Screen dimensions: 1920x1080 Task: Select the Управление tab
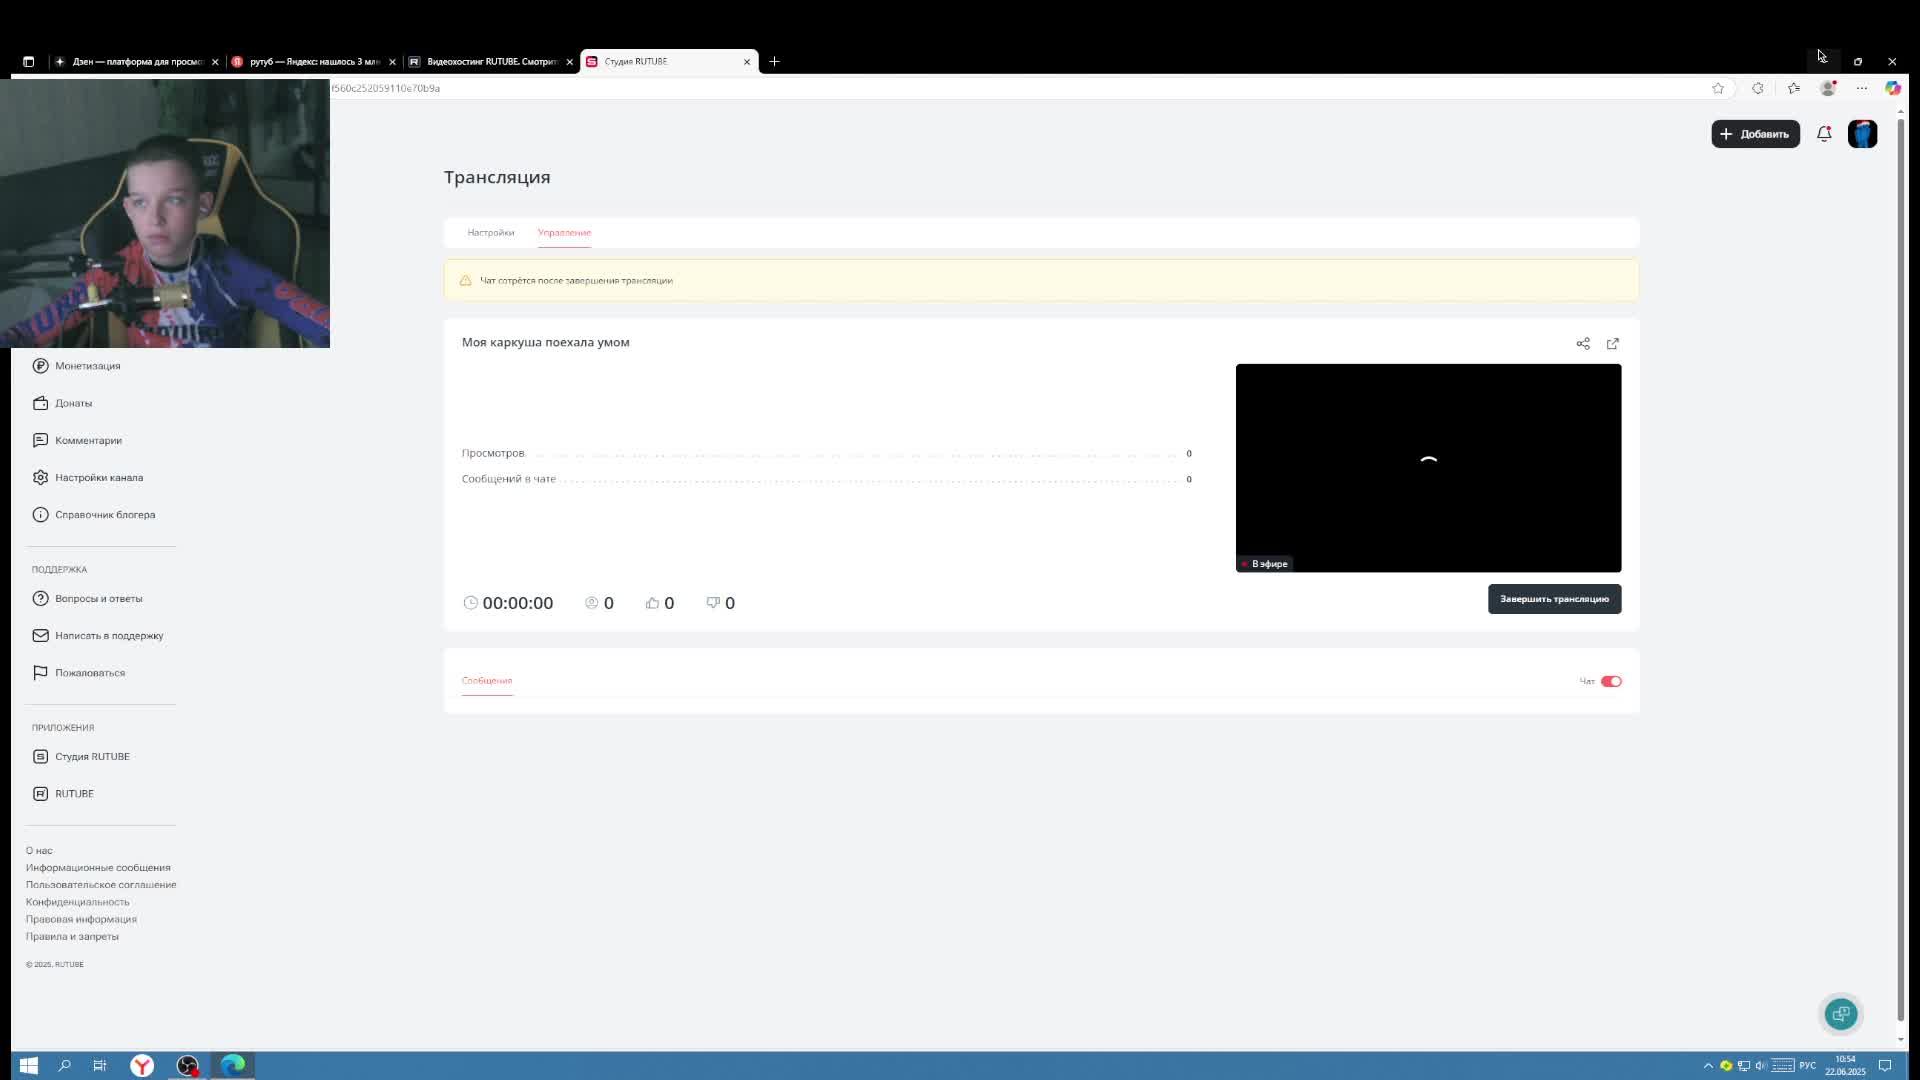tap(564, 232)
